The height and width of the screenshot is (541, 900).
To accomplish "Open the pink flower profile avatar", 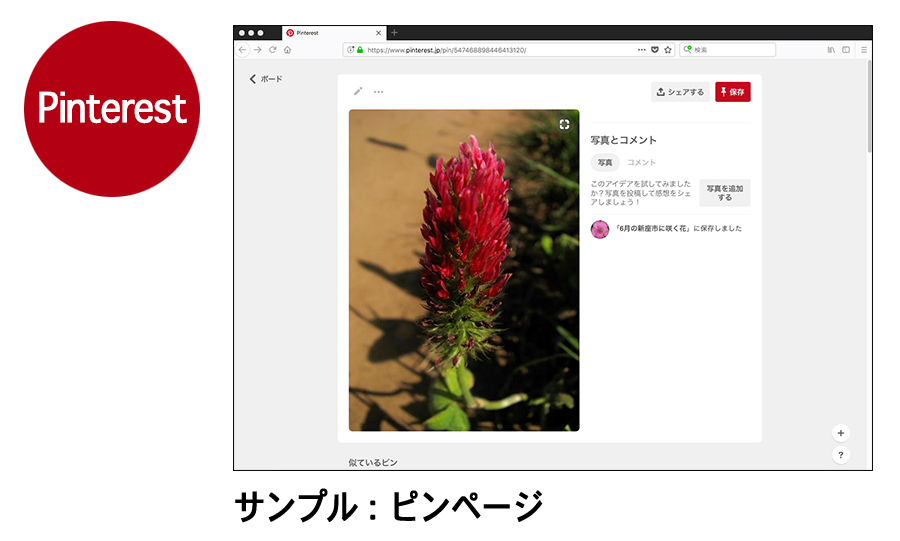I will click(600, 229).
